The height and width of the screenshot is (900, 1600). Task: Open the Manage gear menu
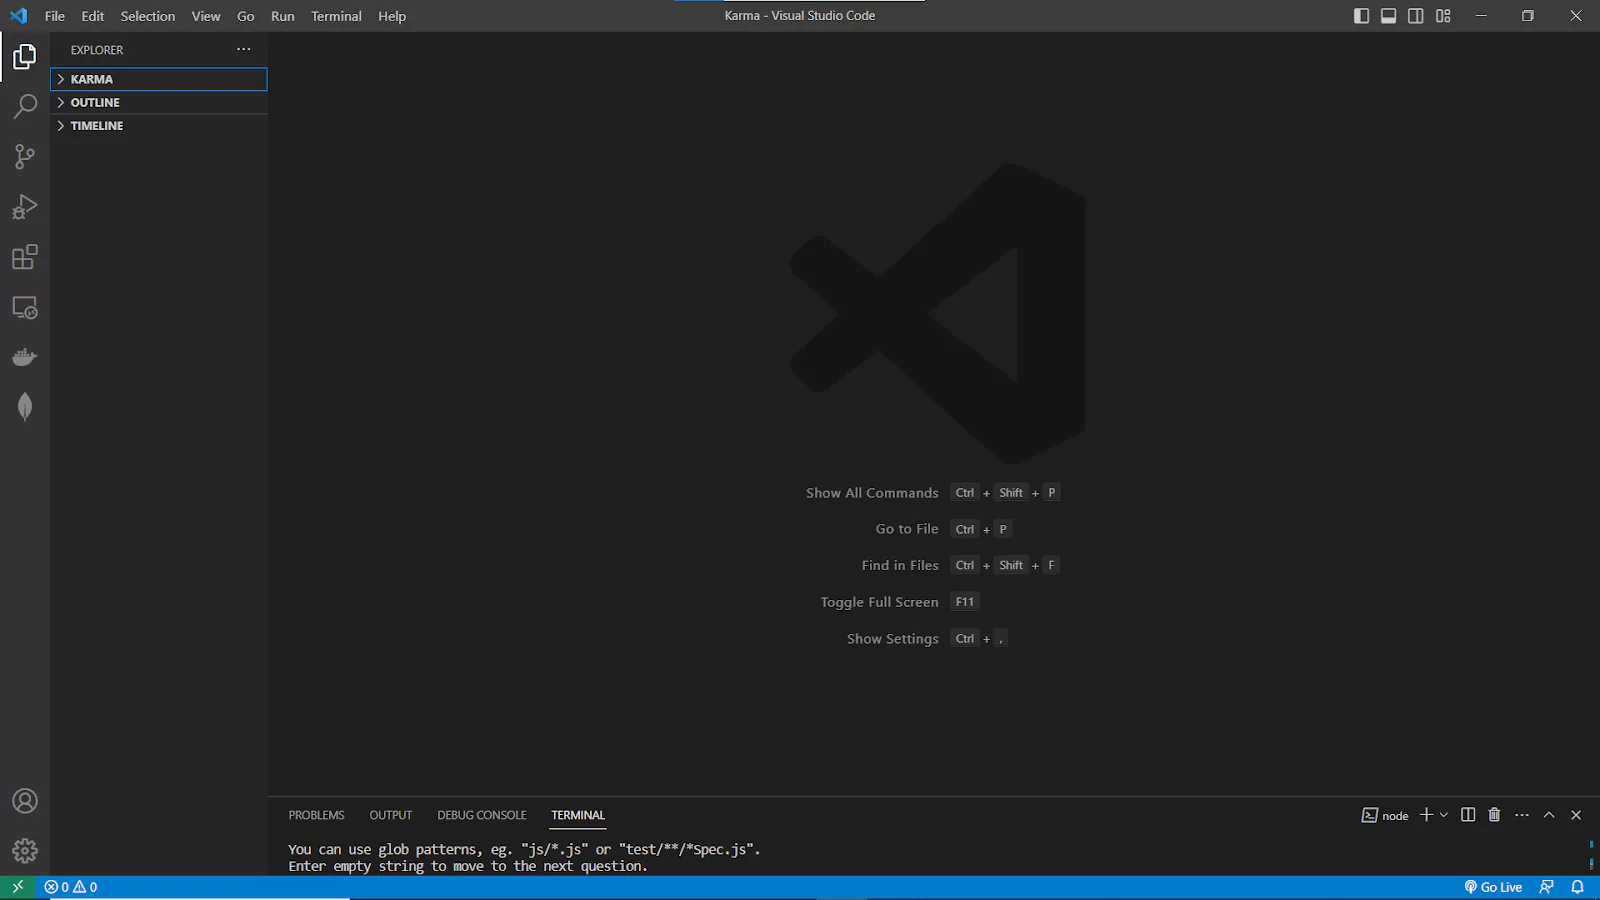25,850
